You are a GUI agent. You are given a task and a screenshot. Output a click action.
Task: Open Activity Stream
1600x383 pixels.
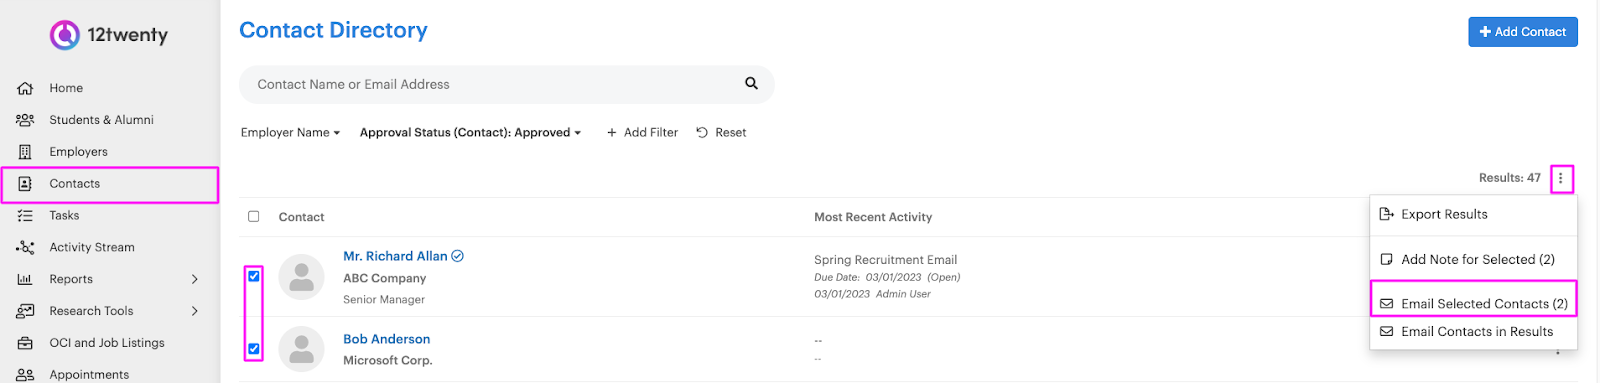(x=92, y=247)
